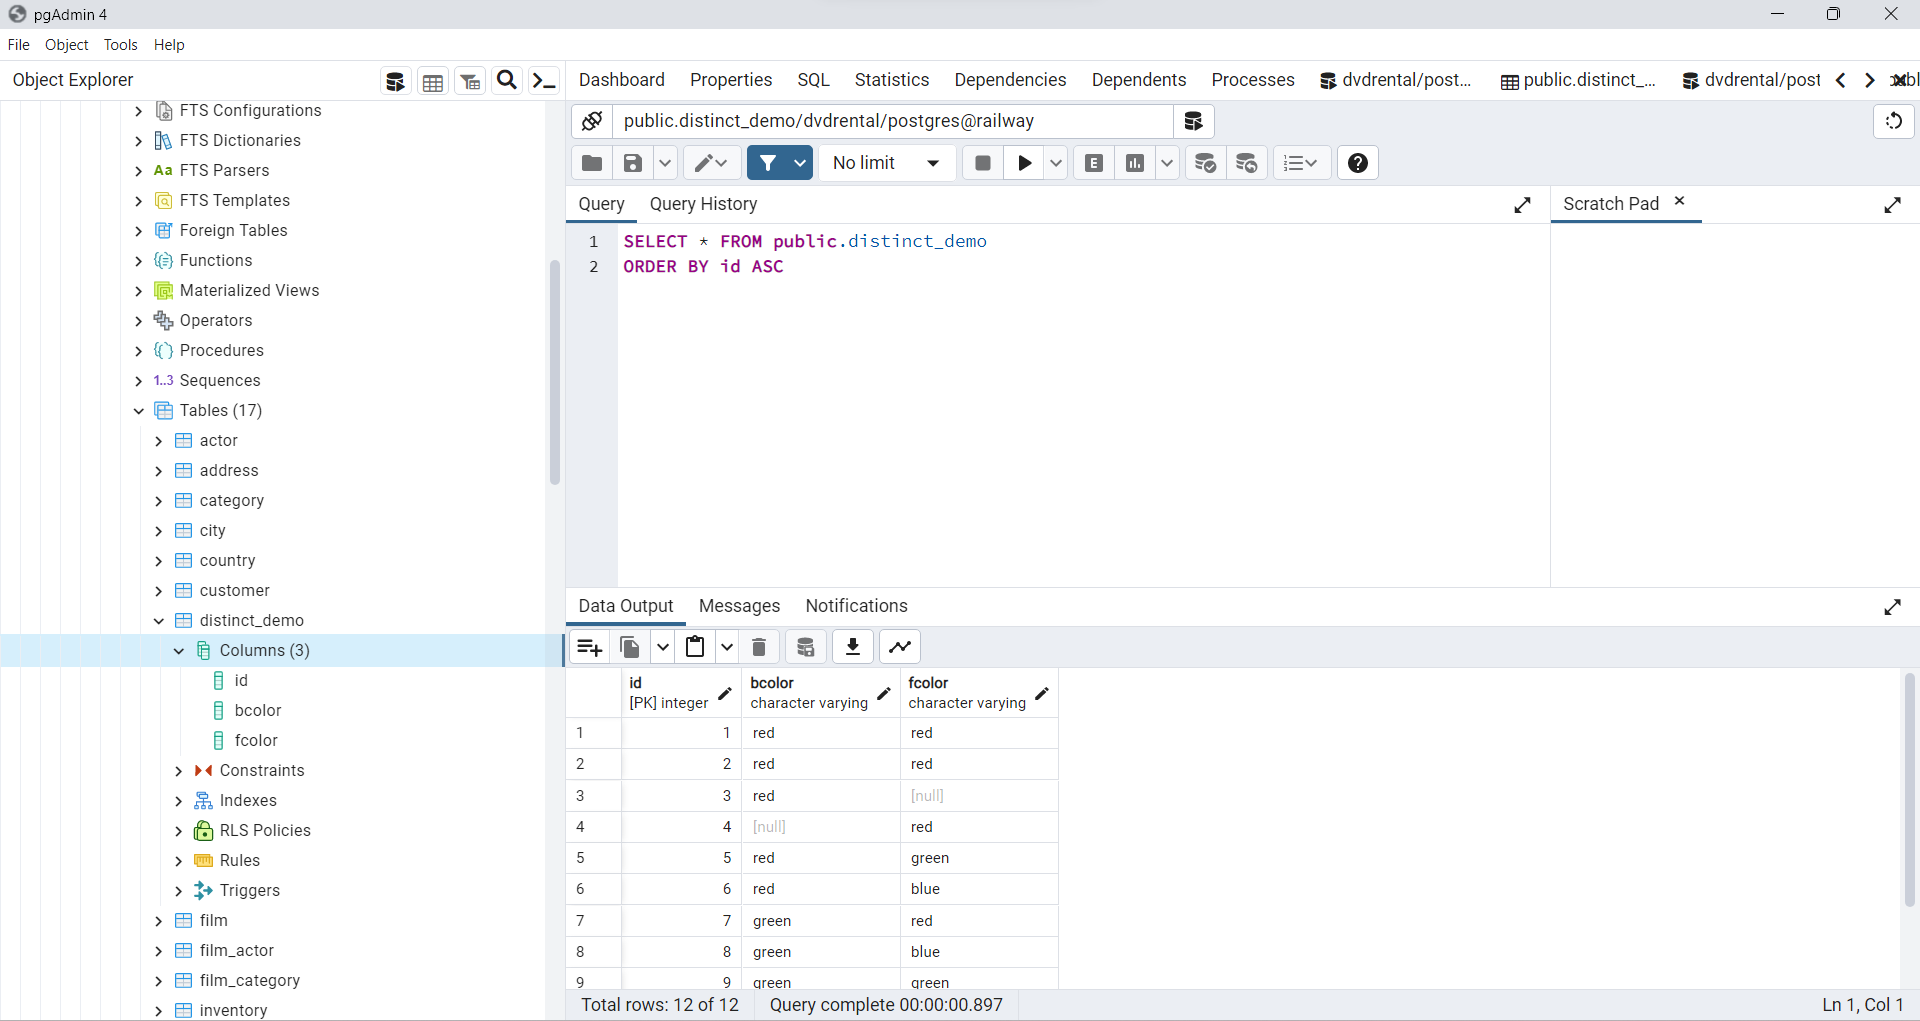Switch to the Query History tab
Image resolution: width=1920 pixels, height=1021 pixels.
pyautogui.click(x=704, y=204)
